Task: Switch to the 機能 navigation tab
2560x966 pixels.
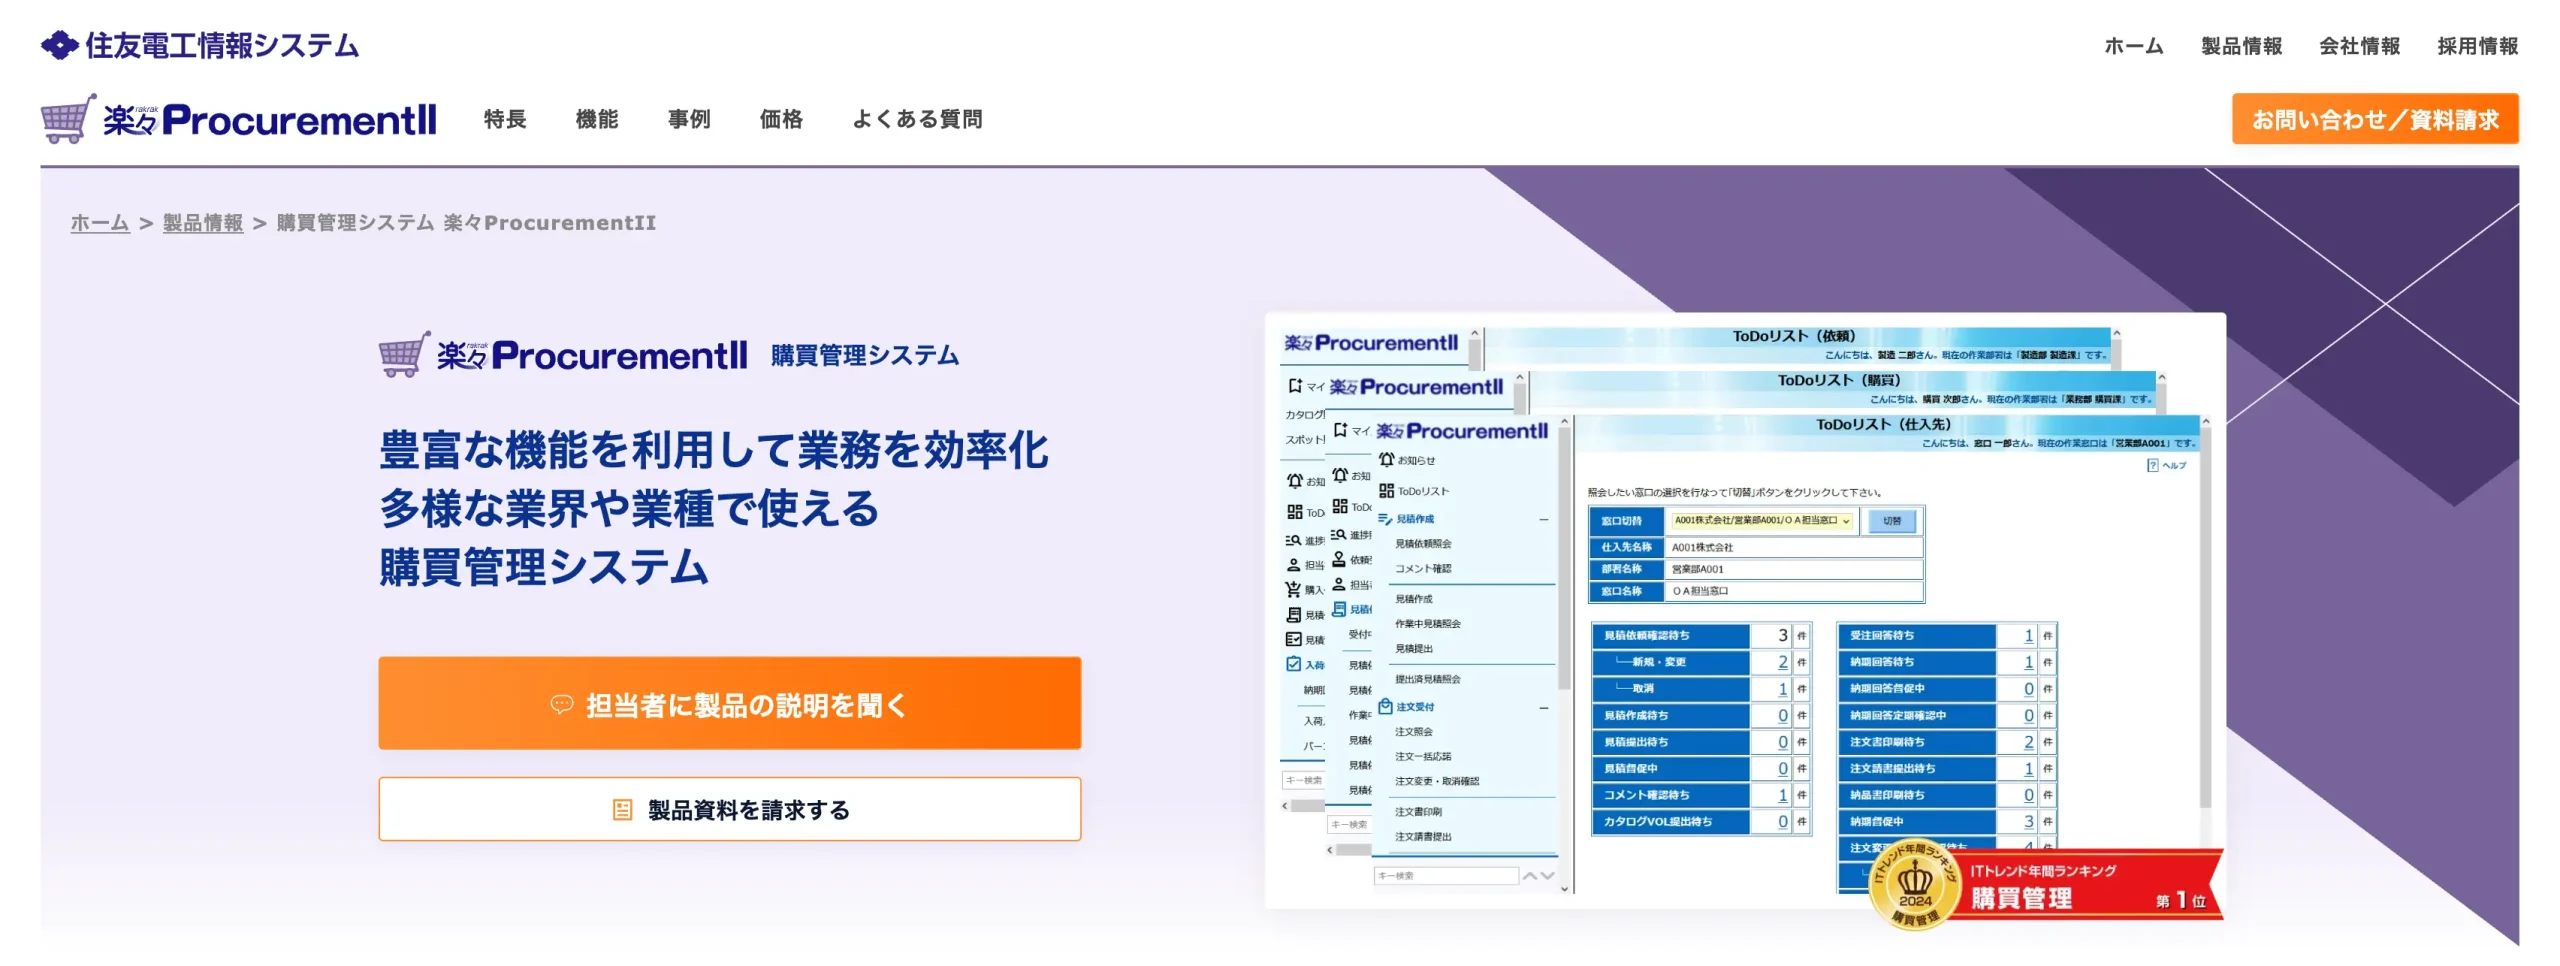Action: coord(597,120)
